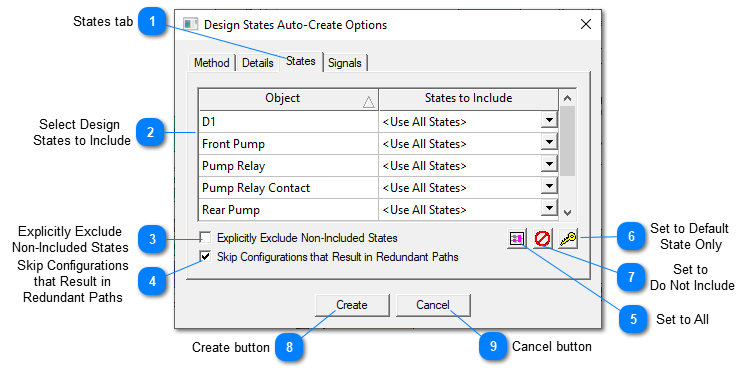Image resolution: width=751 pixels, height=372 pixels.
Task: Sort by the Object column header
Action: (x=289, y=99)
